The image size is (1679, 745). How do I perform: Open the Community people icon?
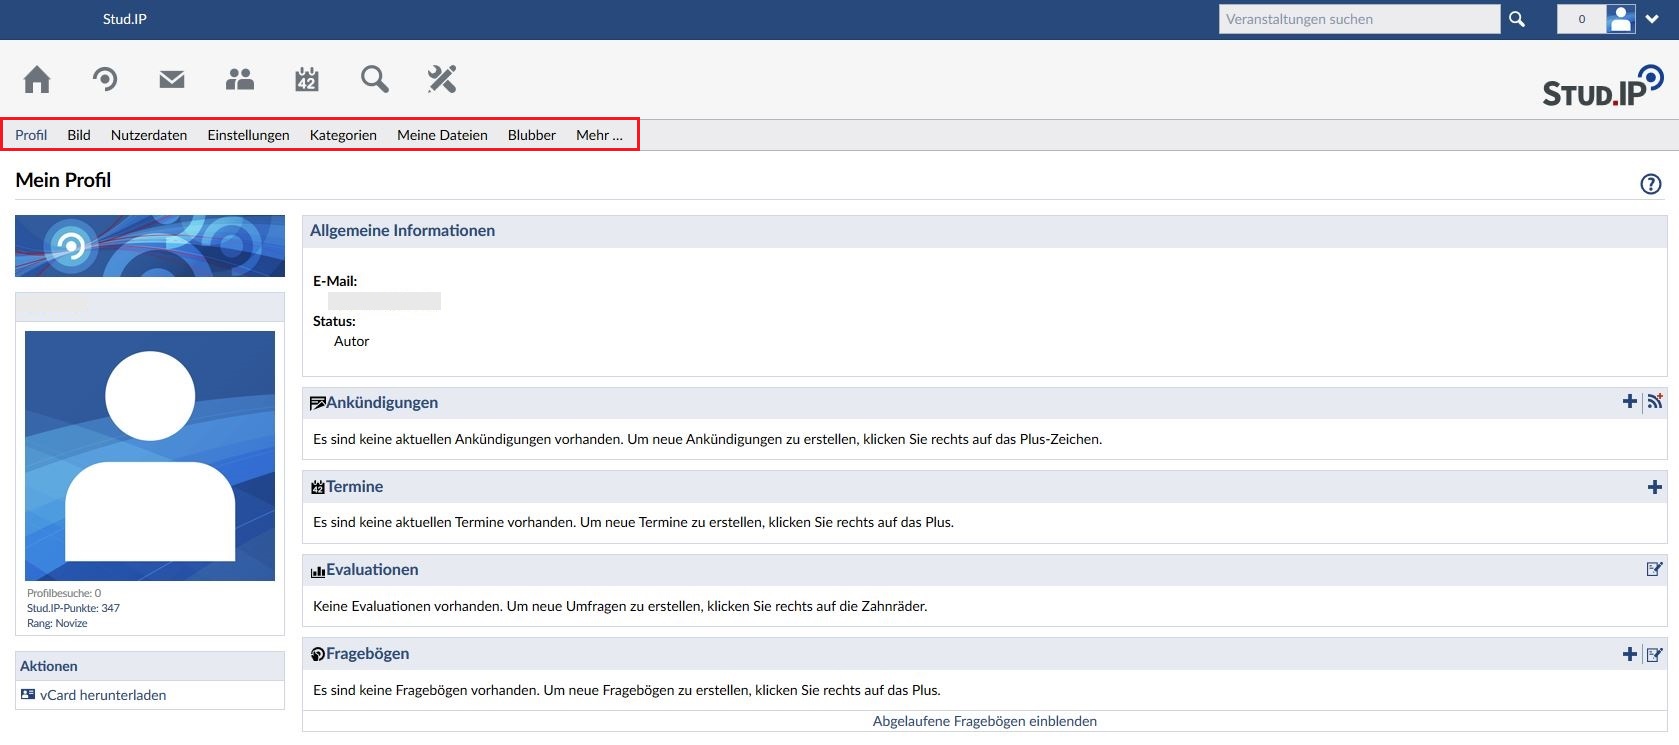pos(240,79)
